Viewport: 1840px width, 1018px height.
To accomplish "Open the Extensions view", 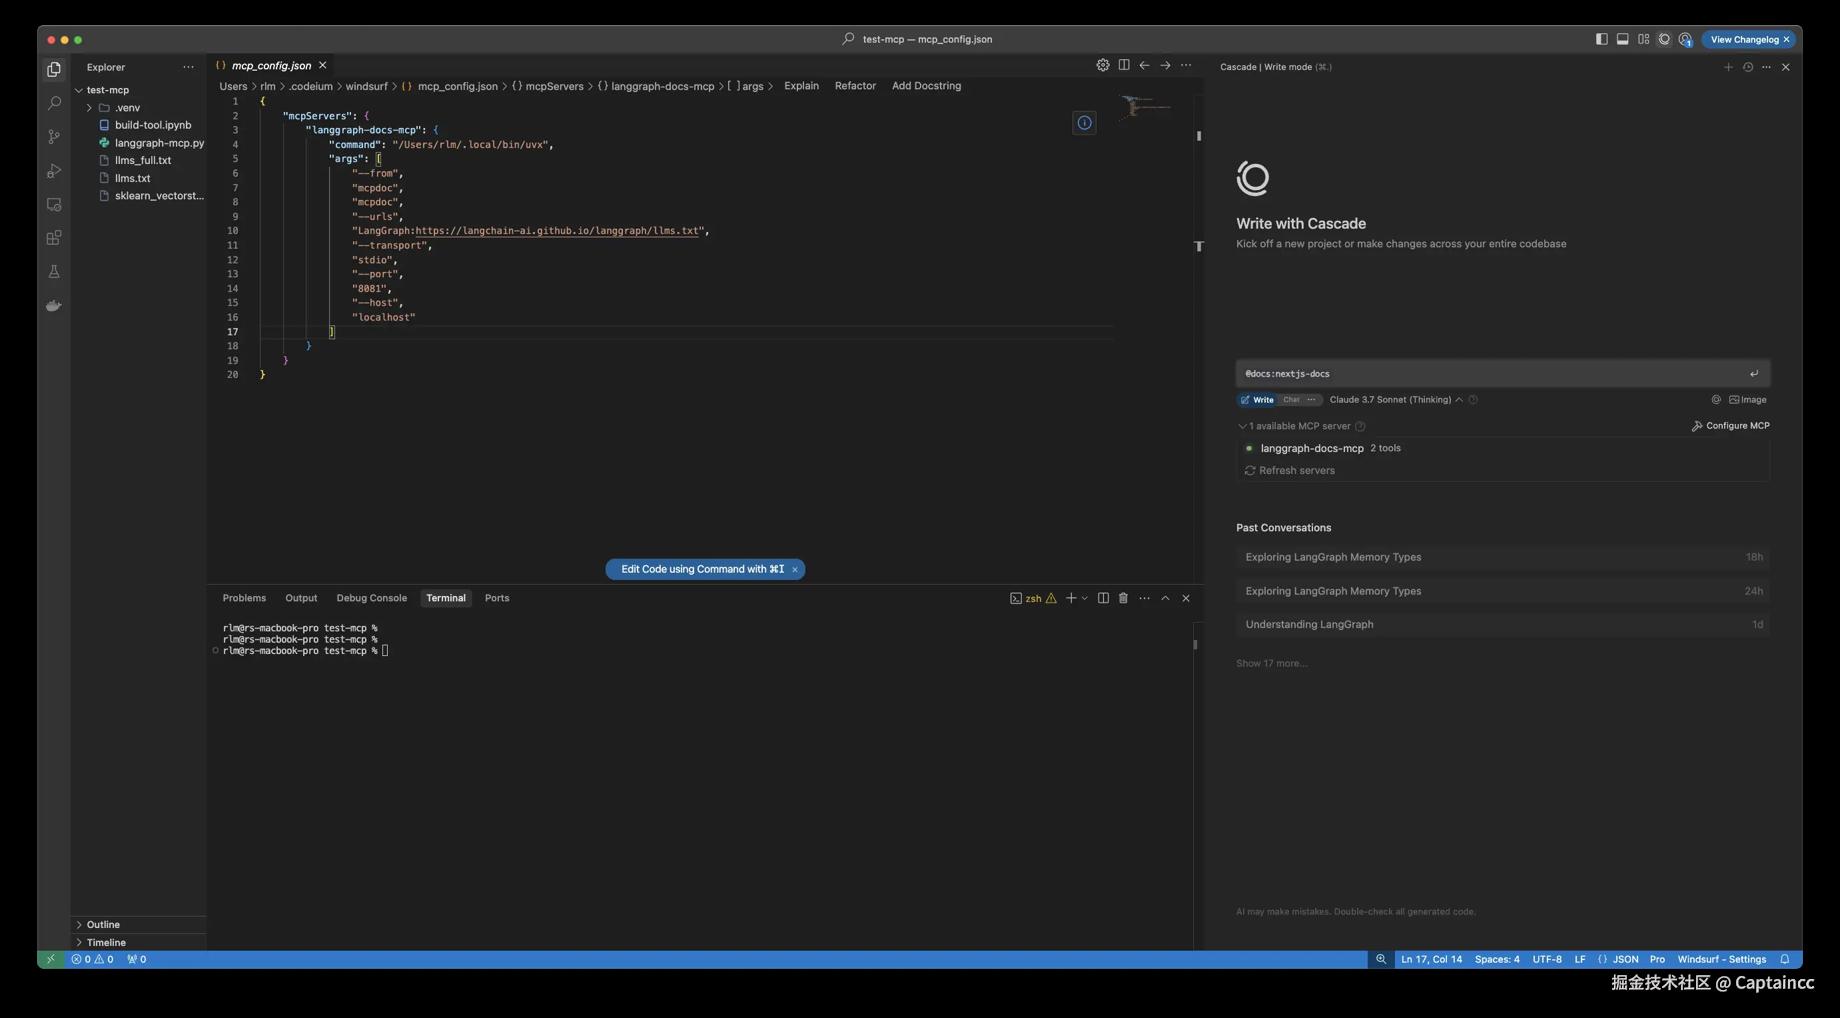I will pos(54,238).
